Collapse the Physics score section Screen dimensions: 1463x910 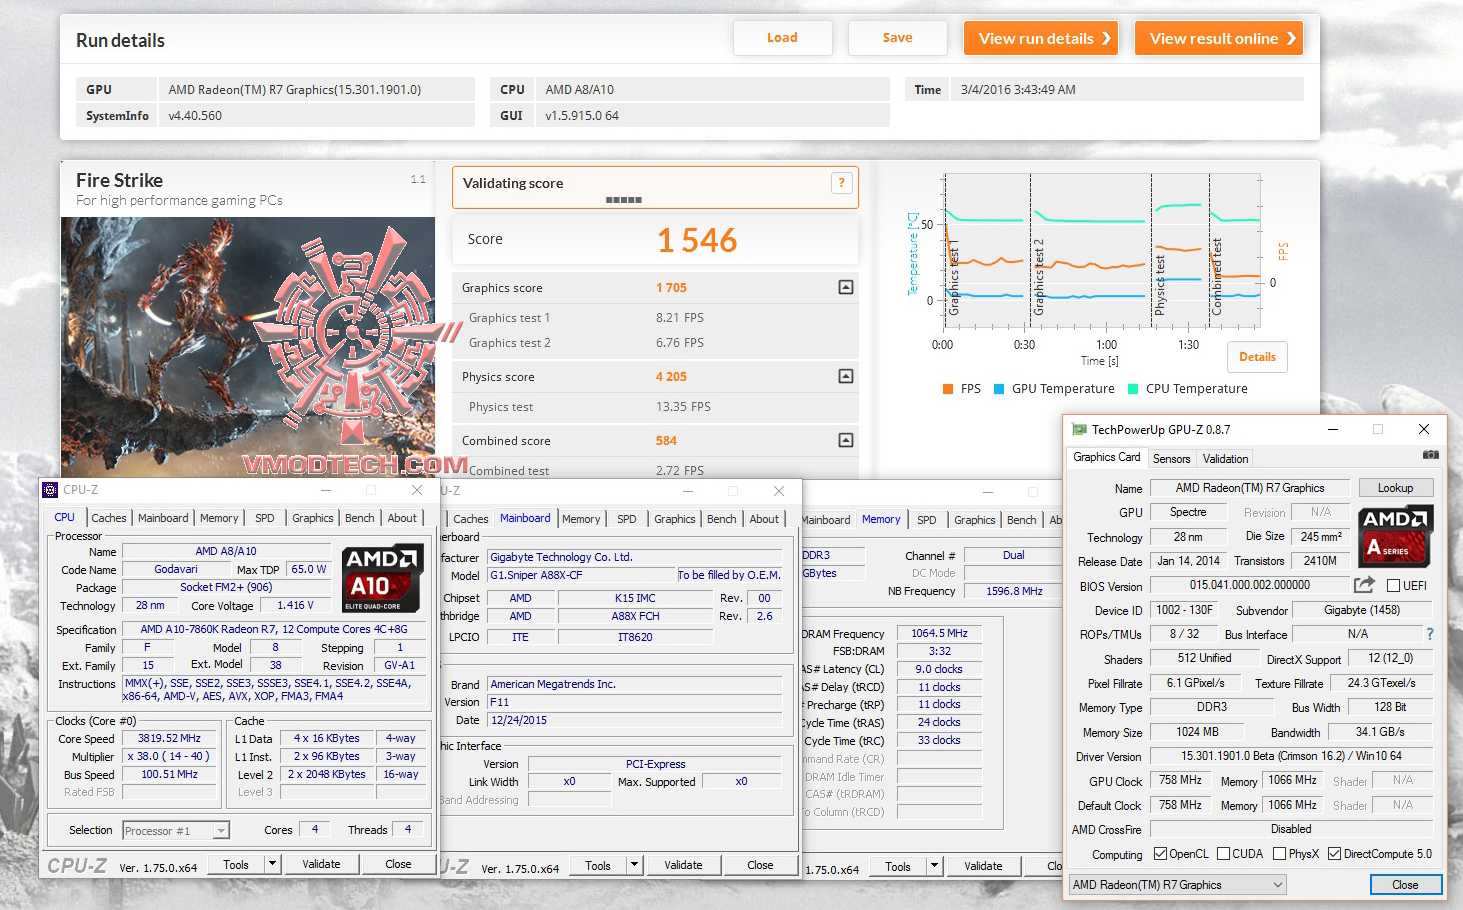point(846,377)
